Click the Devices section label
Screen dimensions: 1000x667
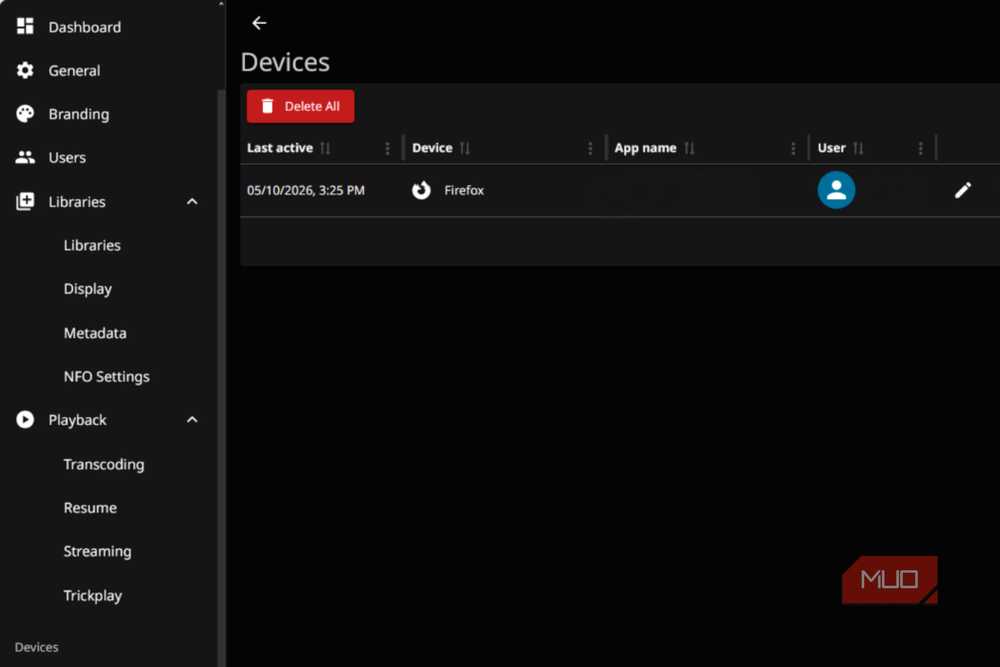pos(36,647)
